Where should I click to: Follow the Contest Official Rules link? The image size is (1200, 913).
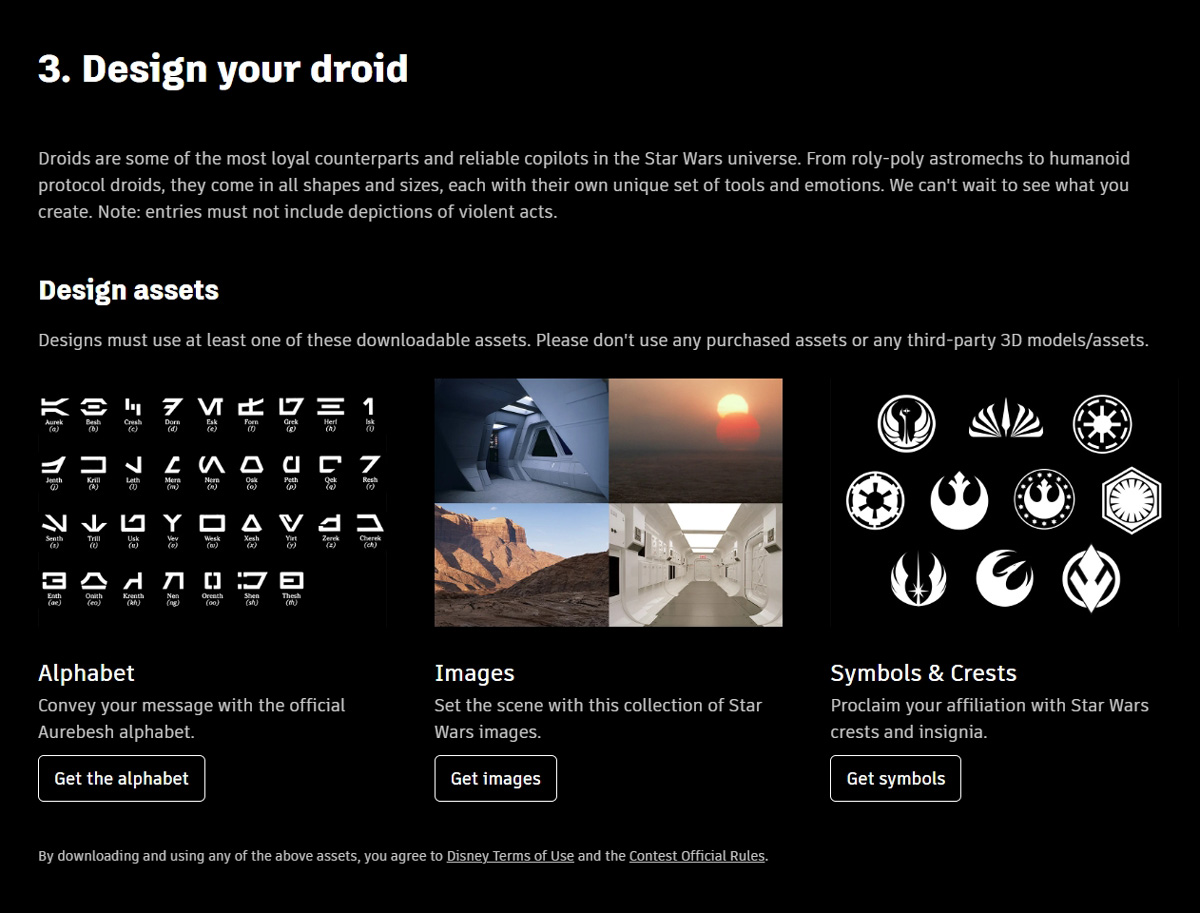pyautogui.click(x=697, y=856)
